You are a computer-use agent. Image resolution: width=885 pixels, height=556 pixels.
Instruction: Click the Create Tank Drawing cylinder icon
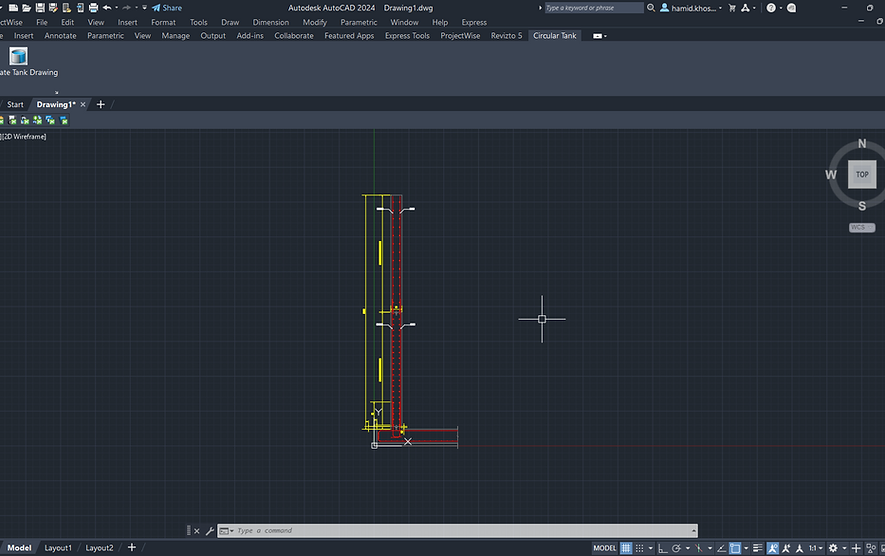click(18, 56)
